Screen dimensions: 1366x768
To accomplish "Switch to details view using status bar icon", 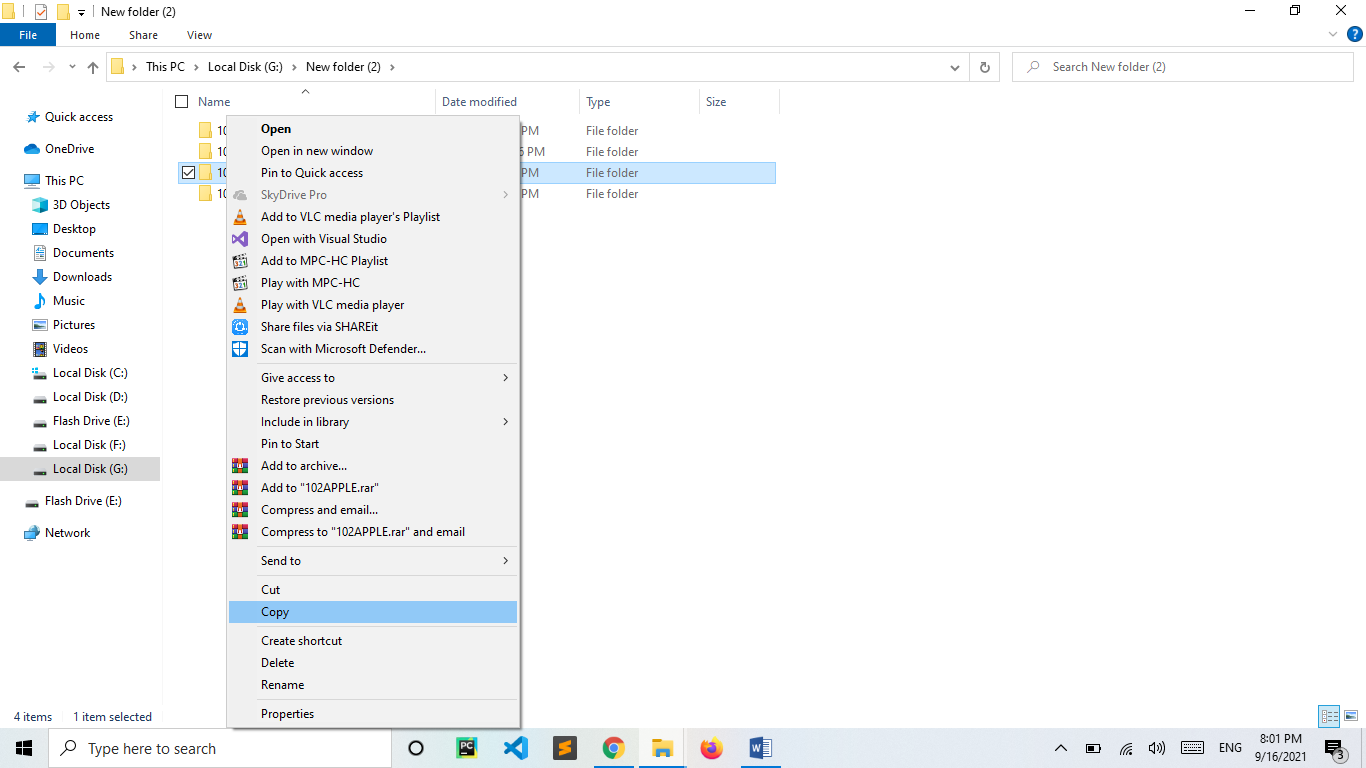I will tap(1329, 716).
